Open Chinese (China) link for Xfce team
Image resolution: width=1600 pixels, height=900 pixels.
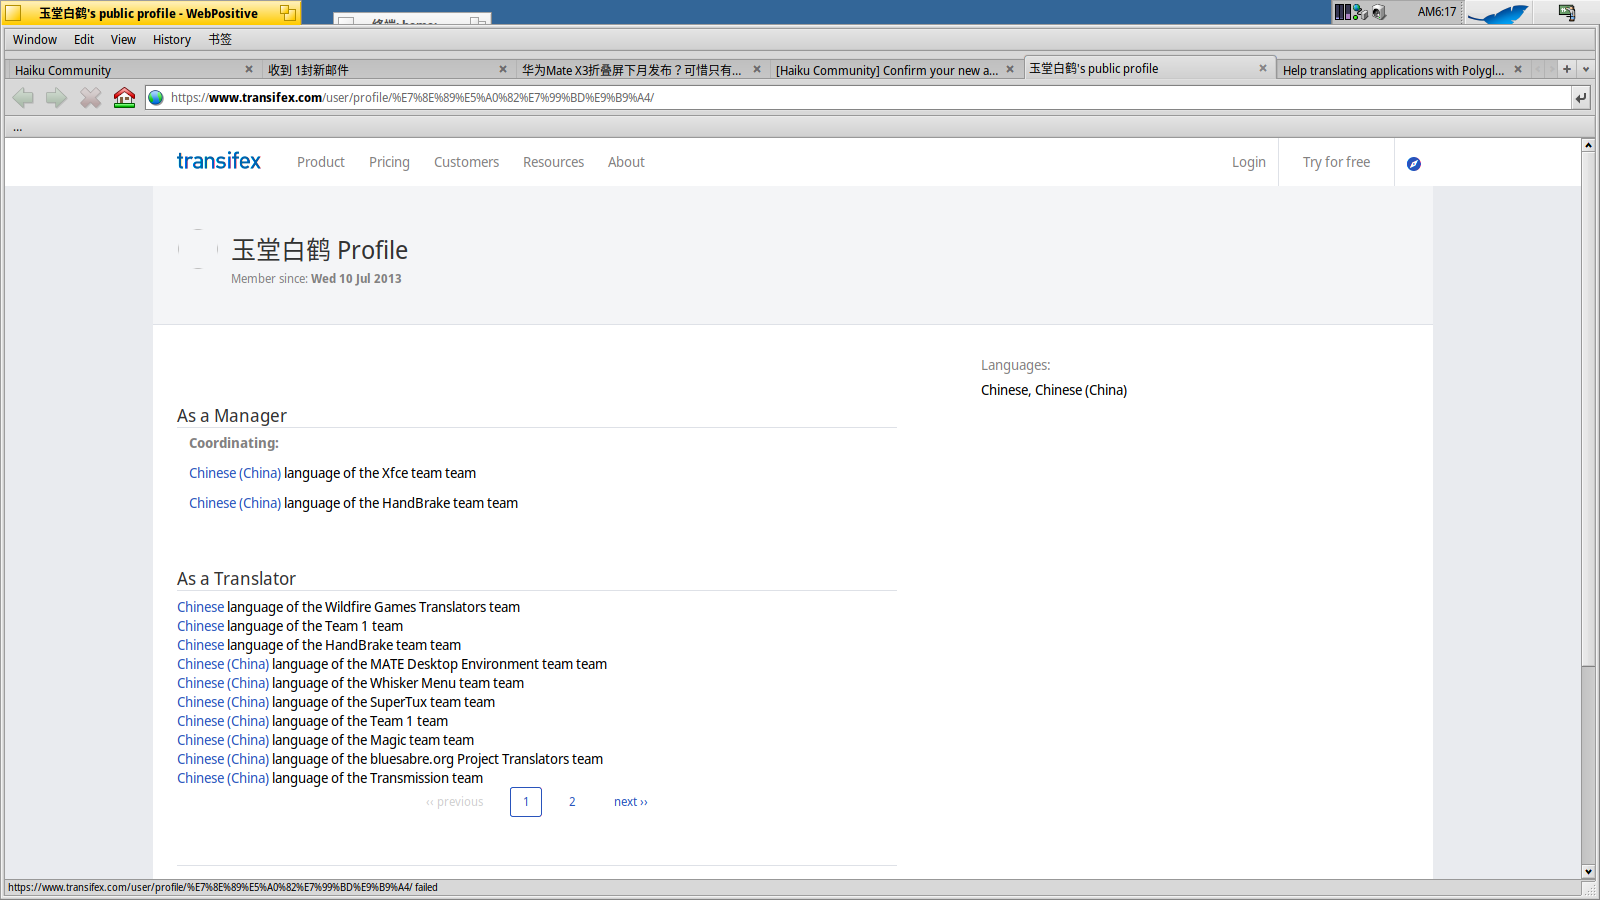(235, 473)
